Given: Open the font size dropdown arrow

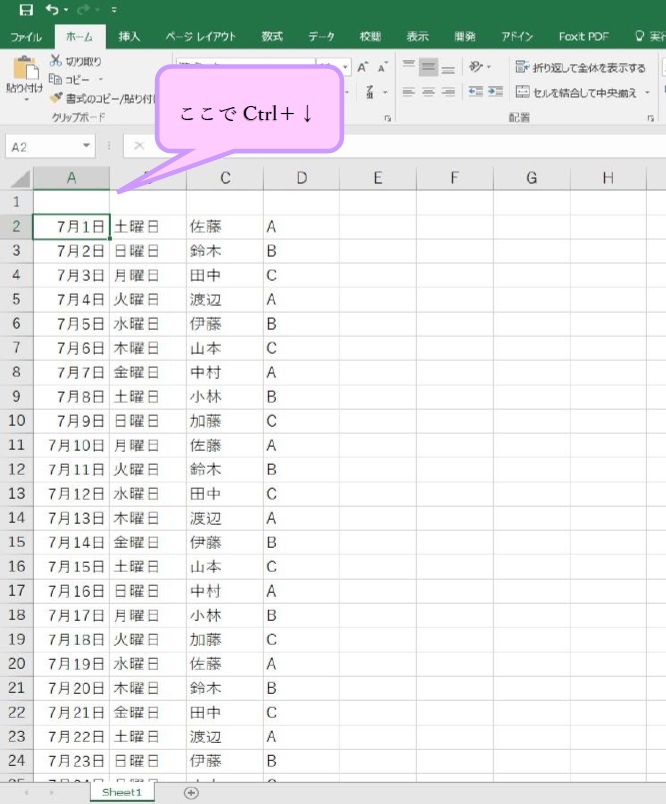Looking at the screenshot, I should click(346, 67).
